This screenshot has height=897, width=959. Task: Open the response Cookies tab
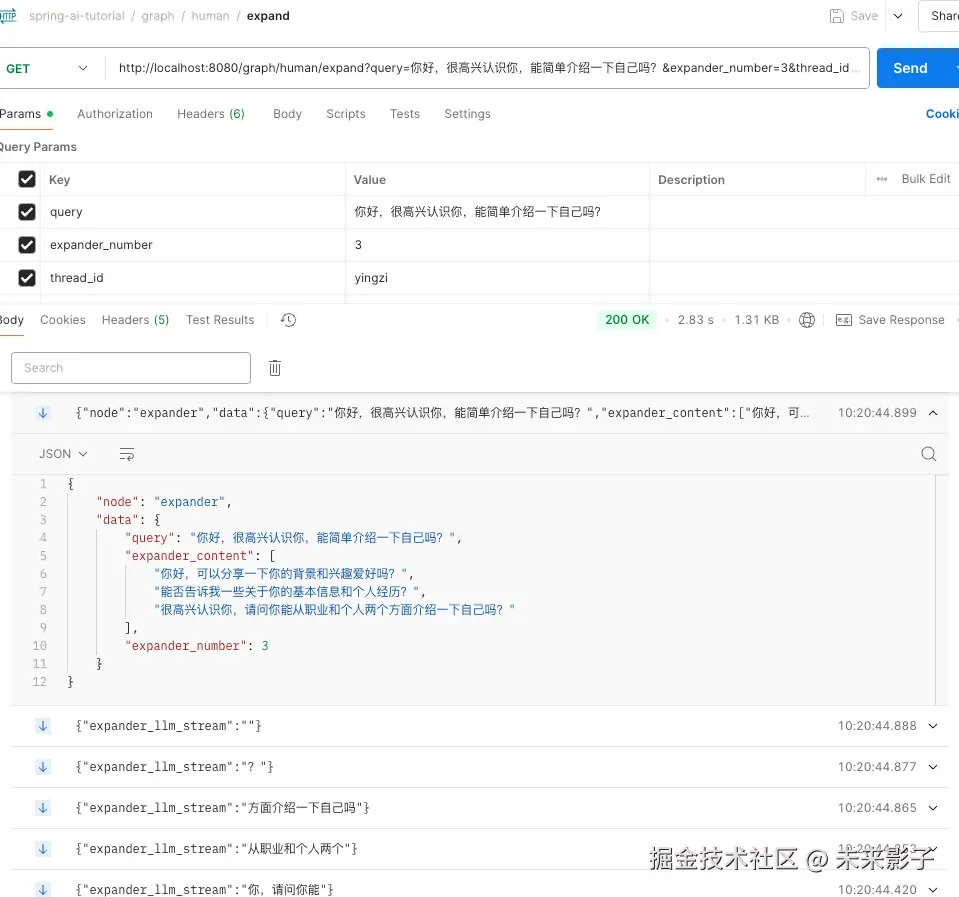coord(63,320)
